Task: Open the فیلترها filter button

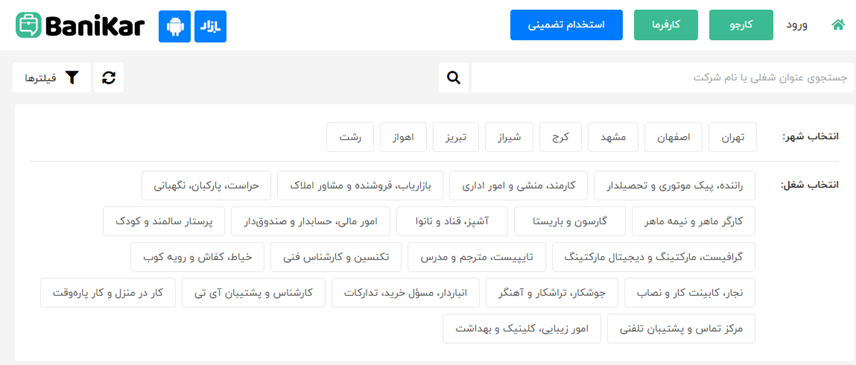Action: [52, 77]
